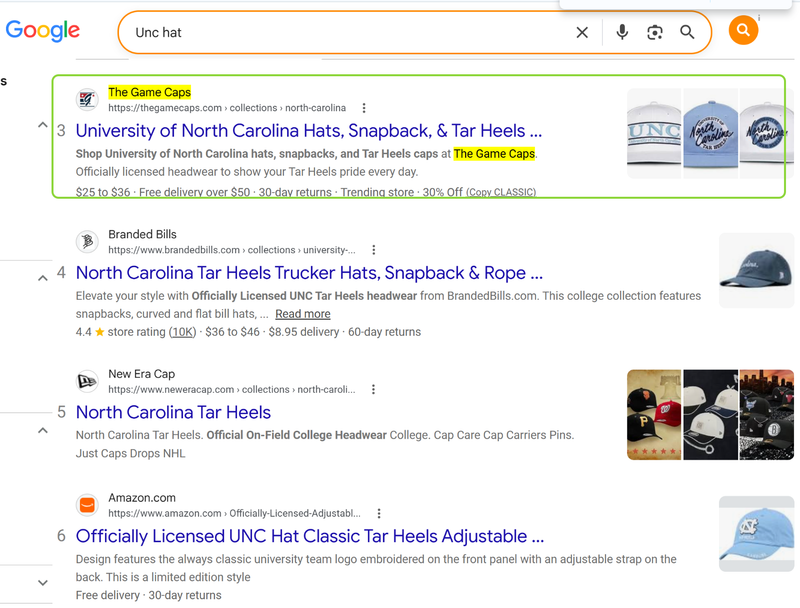Click 'Free delivery · 30-day returns' Amazon text
Viewport: 800px width, 608px height.
pyautogui.click(x=148, y=595)
